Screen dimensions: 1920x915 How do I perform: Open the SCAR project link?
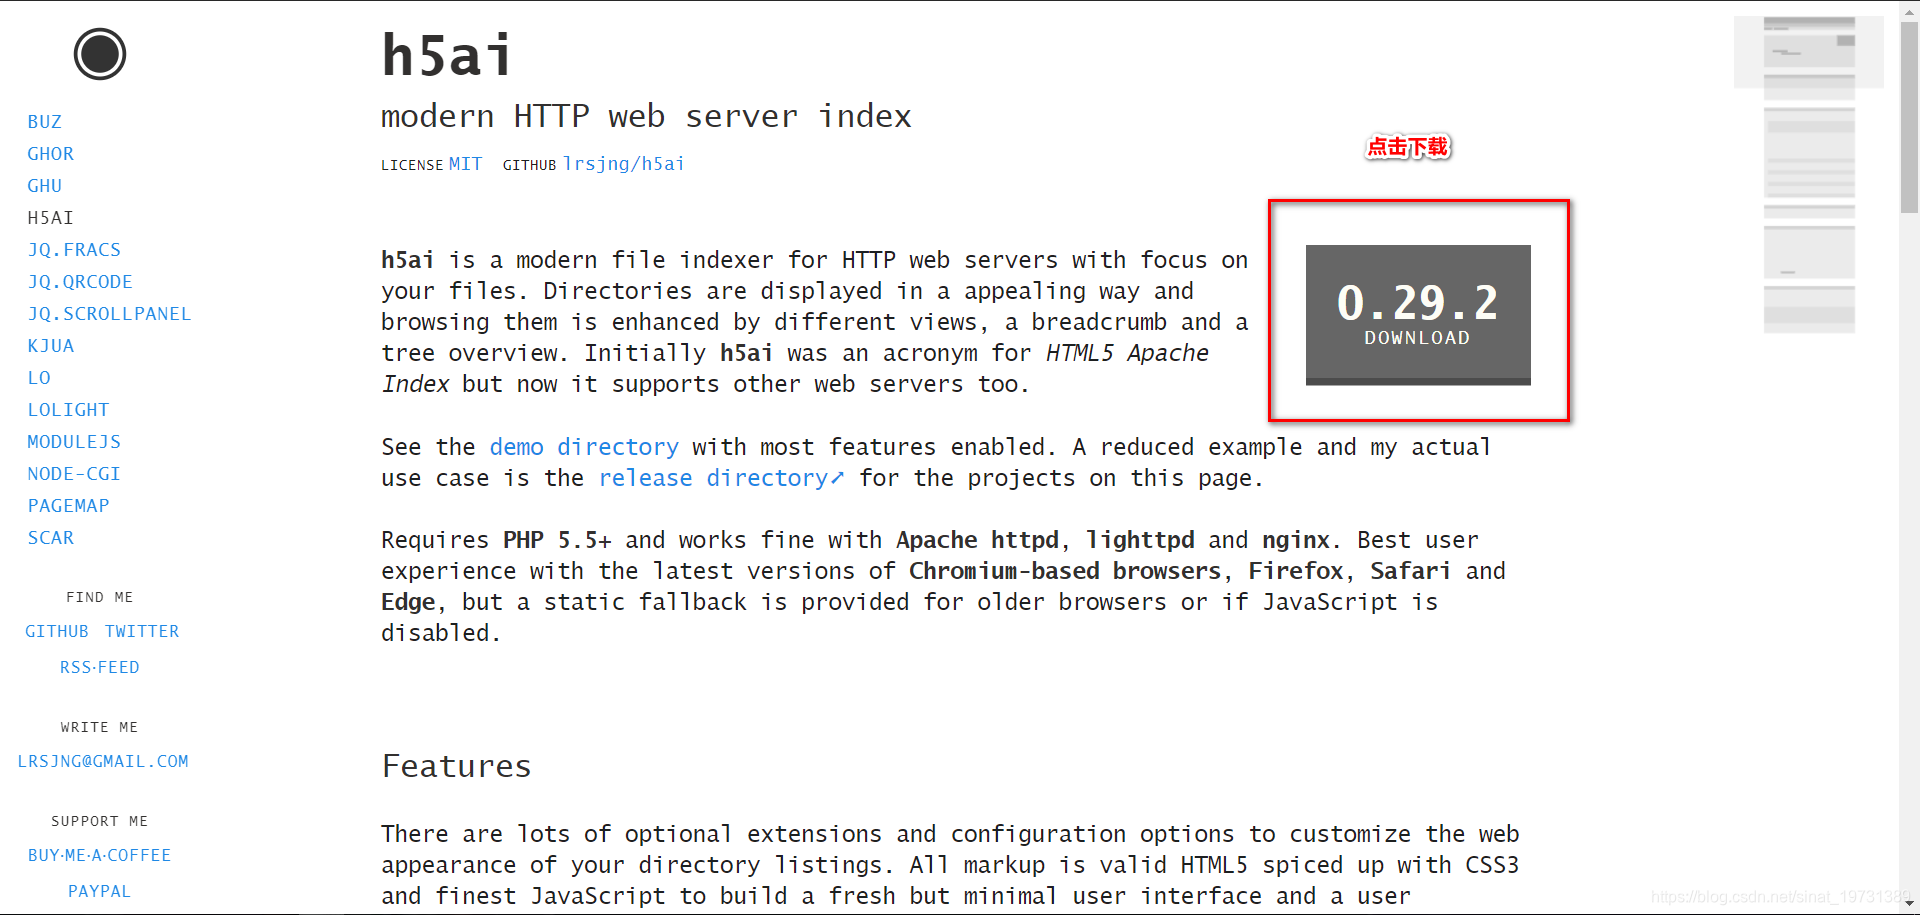(x=51, y=538)
